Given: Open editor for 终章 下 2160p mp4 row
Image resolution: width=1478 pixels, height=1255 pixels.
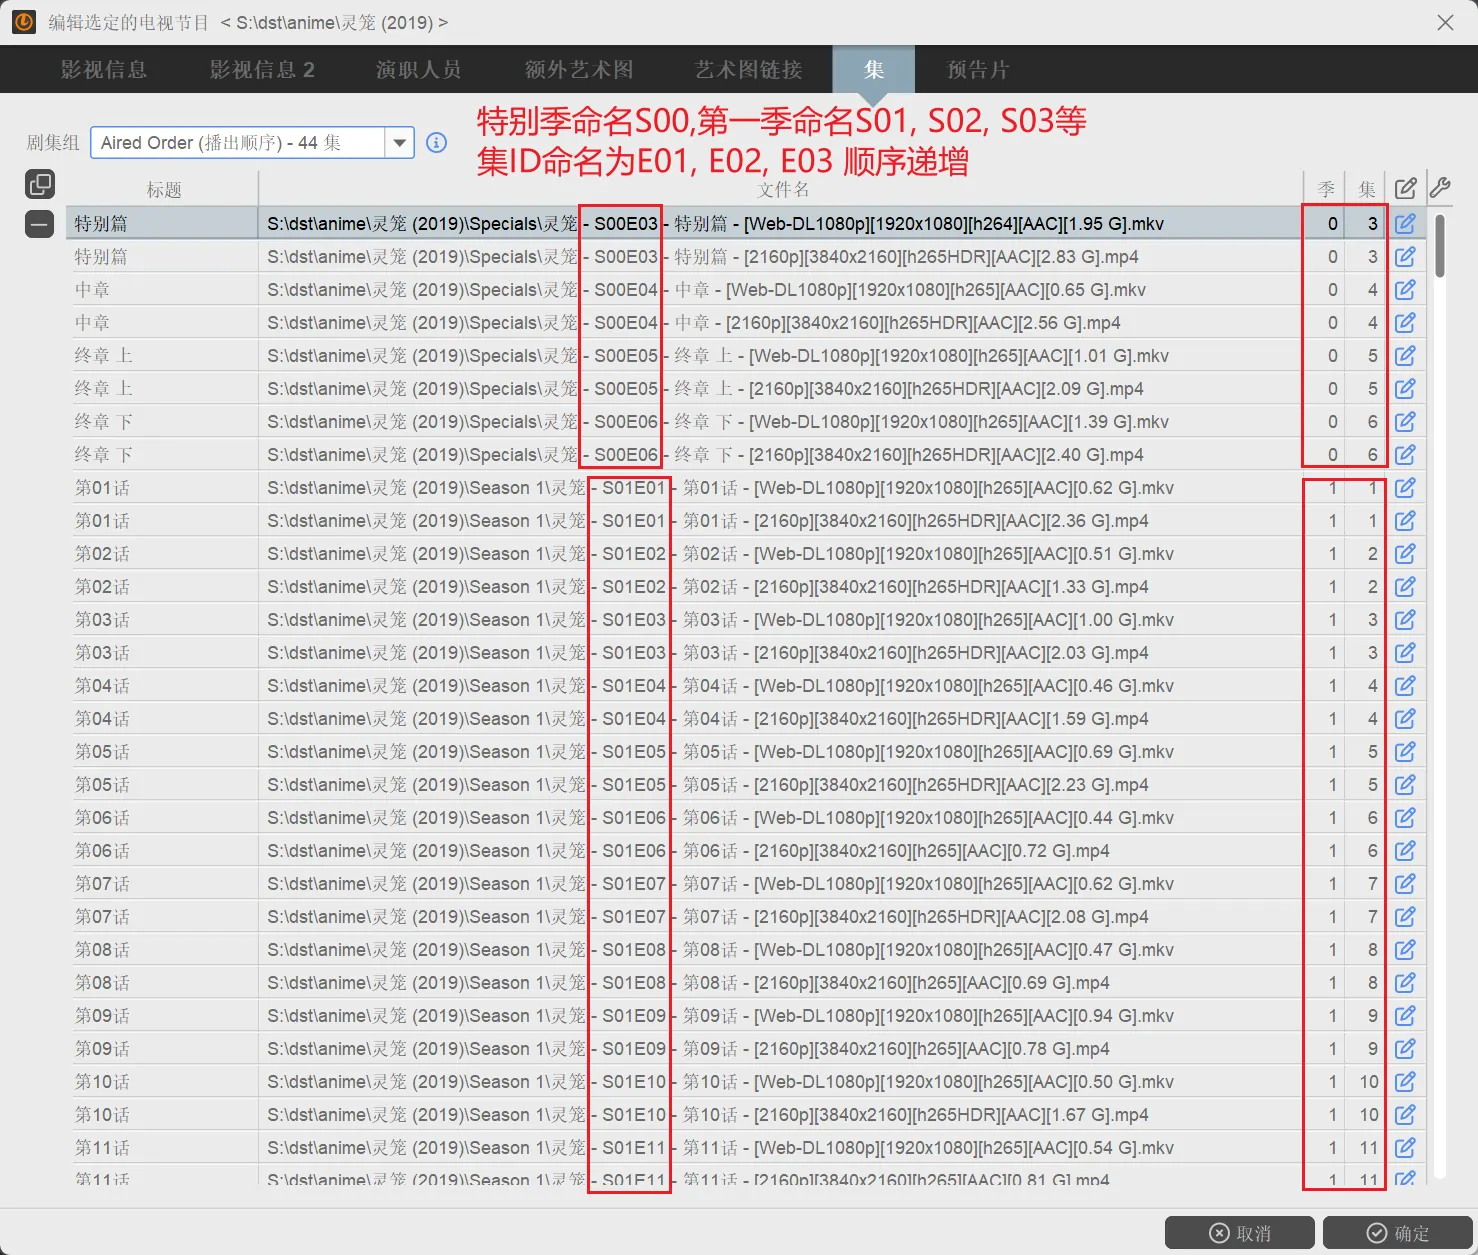Looking at the screenshot, I should click(x=1405, y=455).
